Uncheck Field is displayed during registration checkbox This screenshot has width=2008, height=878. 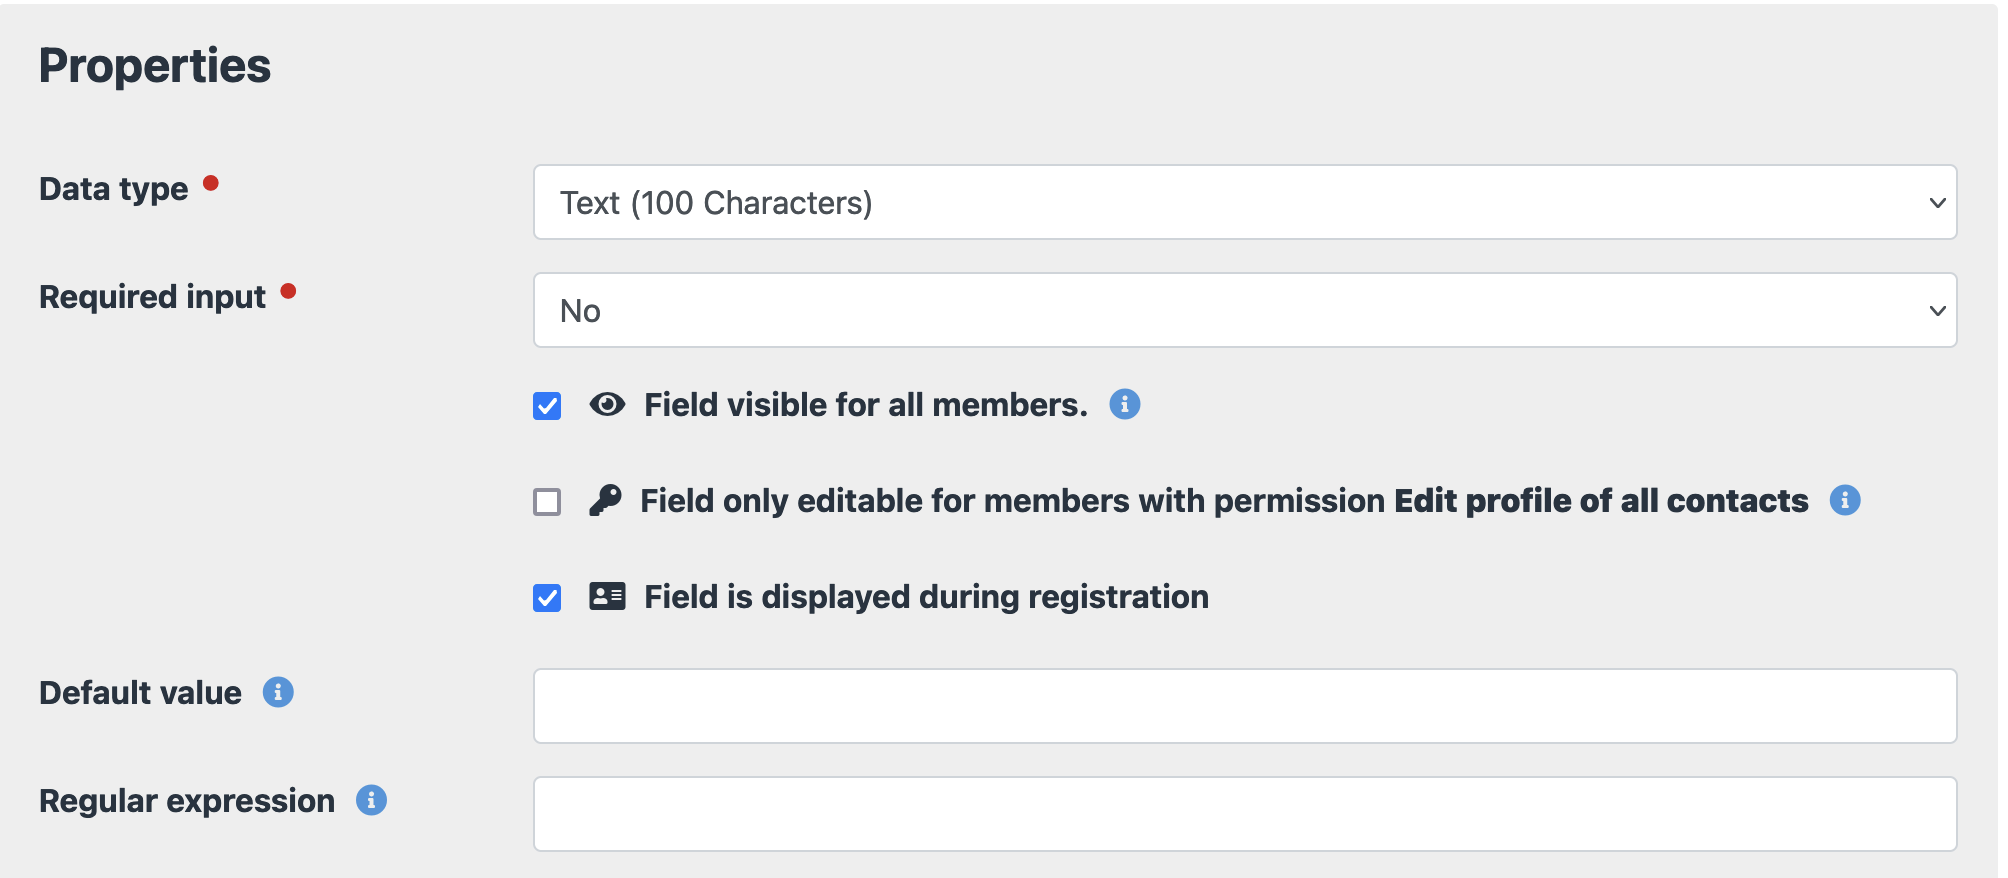547,598
